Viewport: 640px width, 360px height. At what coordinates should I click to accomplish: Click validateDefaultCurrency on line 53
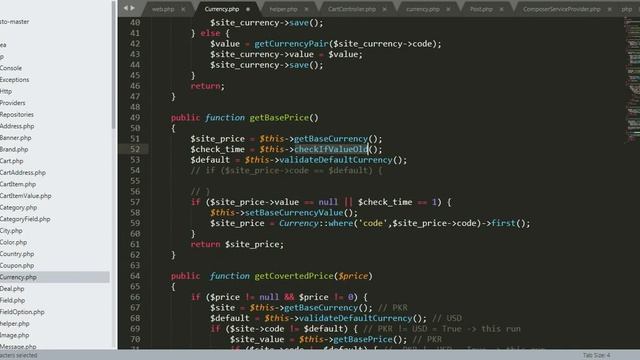(336, 160)
